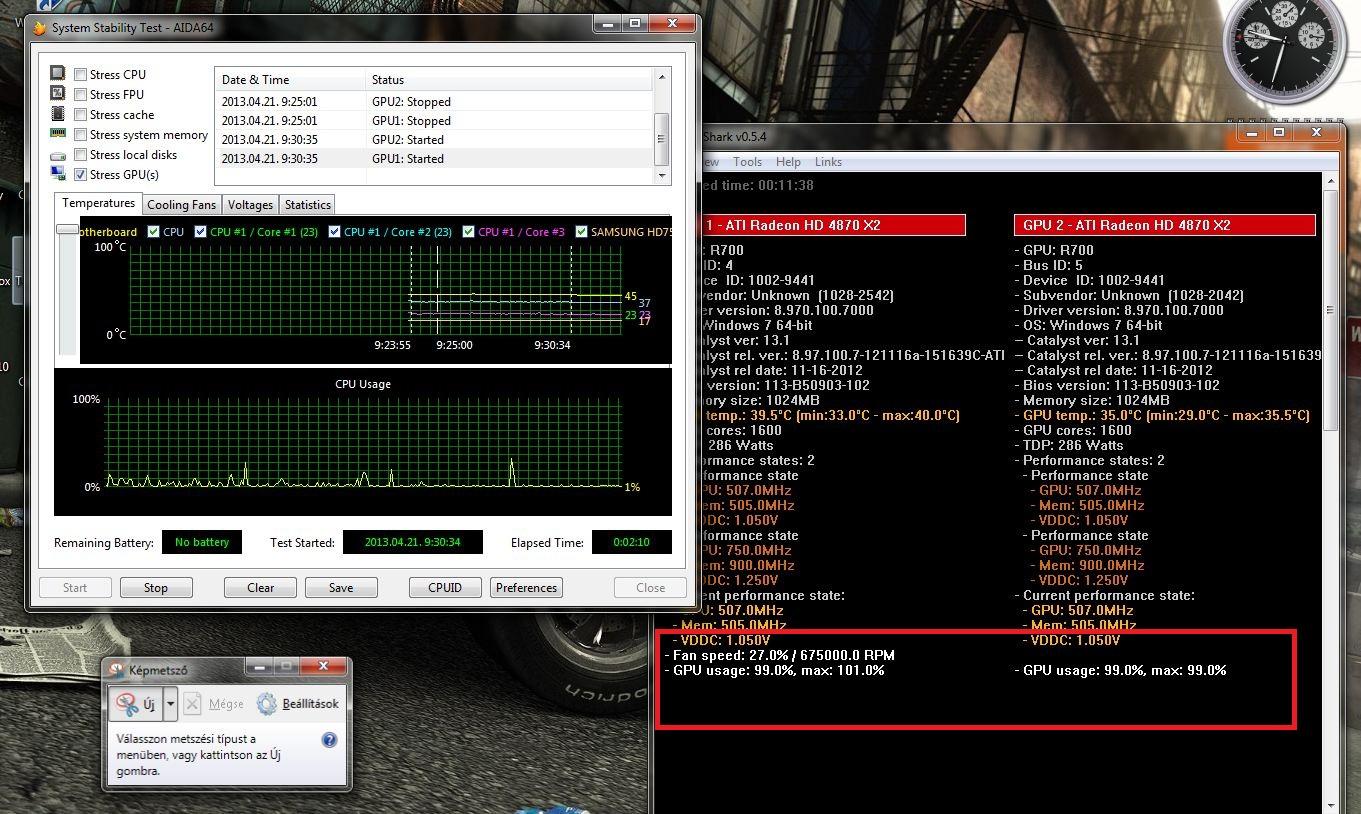Click the memory stick icon beside Stress system memory

point(57,134)
